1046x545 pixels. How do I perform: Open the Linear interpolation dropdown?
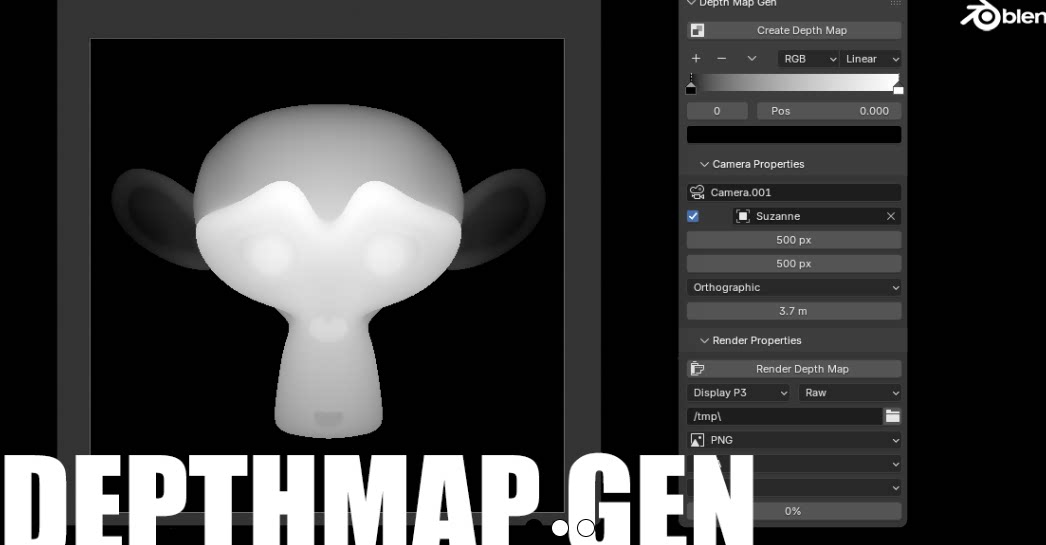click(871, 59)
